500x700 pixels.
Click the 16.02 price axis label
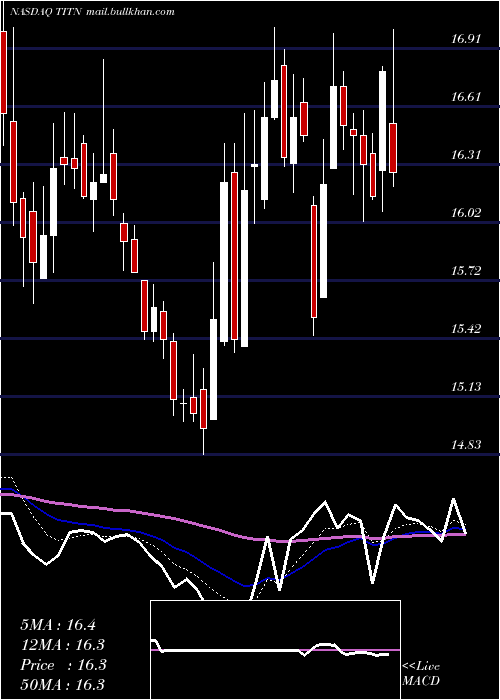click(x=466, y=213)
